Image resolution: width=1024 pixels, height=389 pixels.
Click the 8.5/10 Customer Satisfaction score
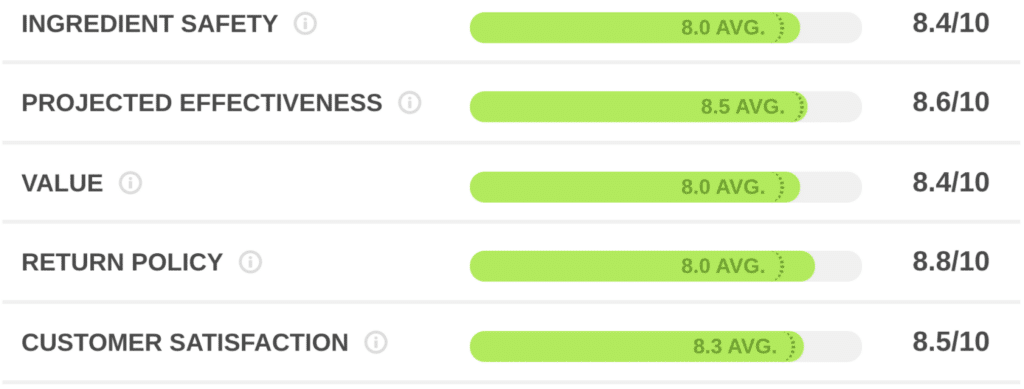pos(951,341)
